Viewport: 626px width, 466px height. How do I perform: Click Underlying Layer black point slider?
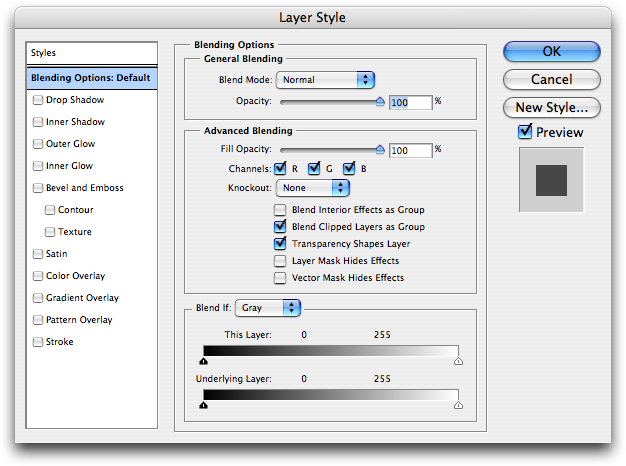coord(204,405)
